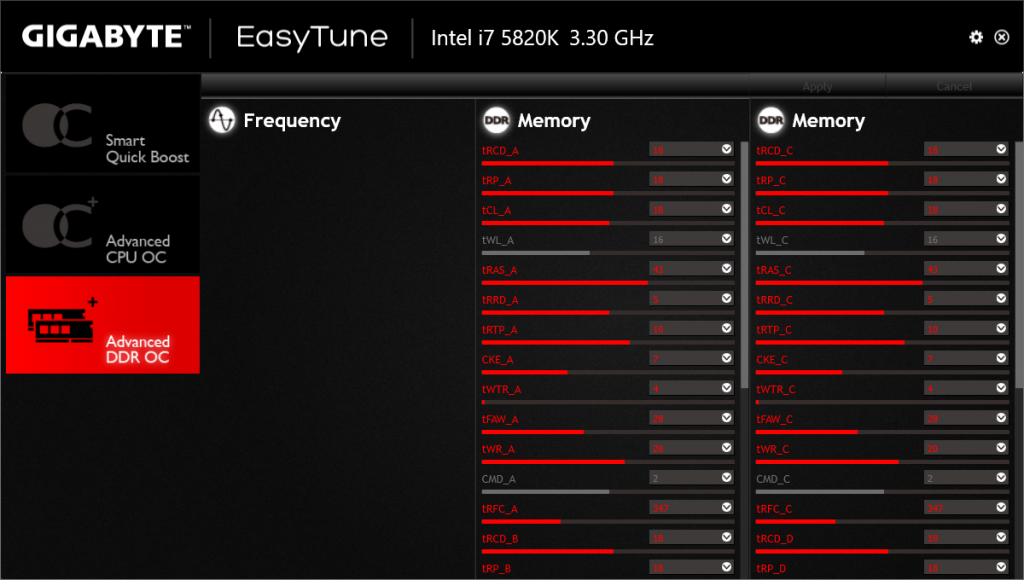Open the tRTP_A dropdown
Viewport: 1024px width, 580px height.
[x=726, y=329]
